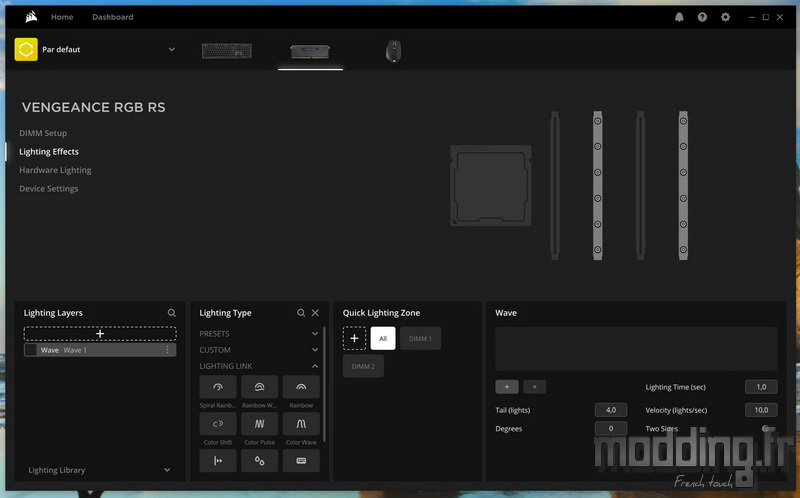Click the Lighting Type panel scrollbar
The height and width of the screenshot is (498, 800).
tap(324, 384)
